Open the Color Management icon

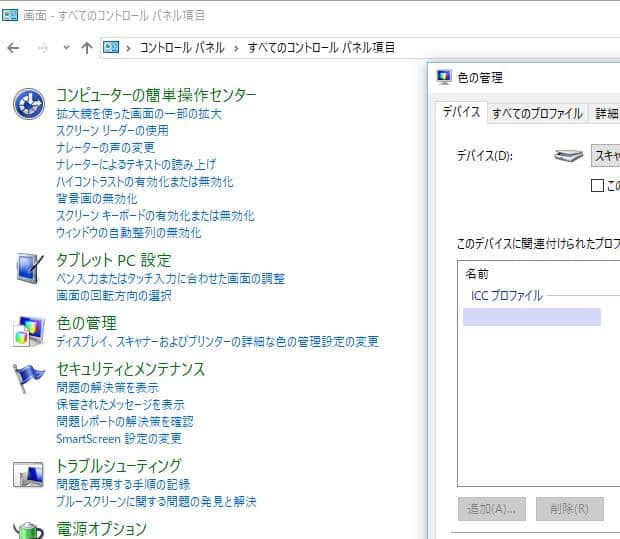(x=29, y=331)
